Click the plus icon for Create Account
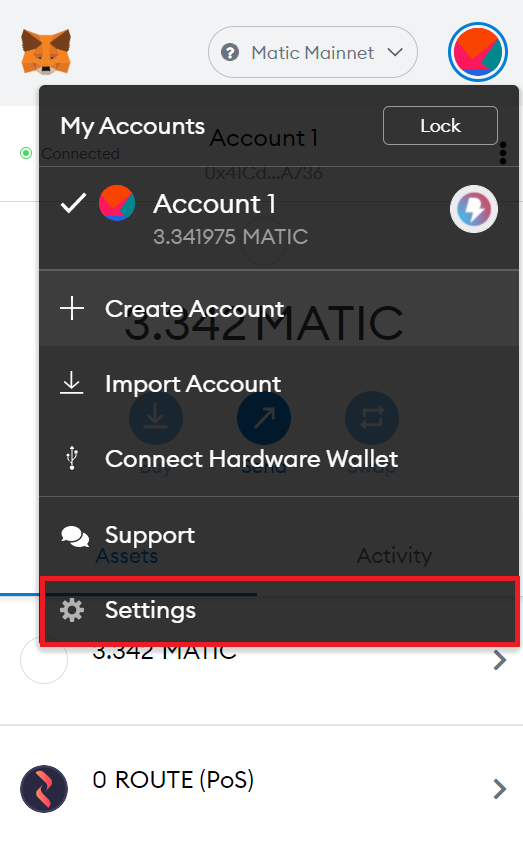 [72, 309]
